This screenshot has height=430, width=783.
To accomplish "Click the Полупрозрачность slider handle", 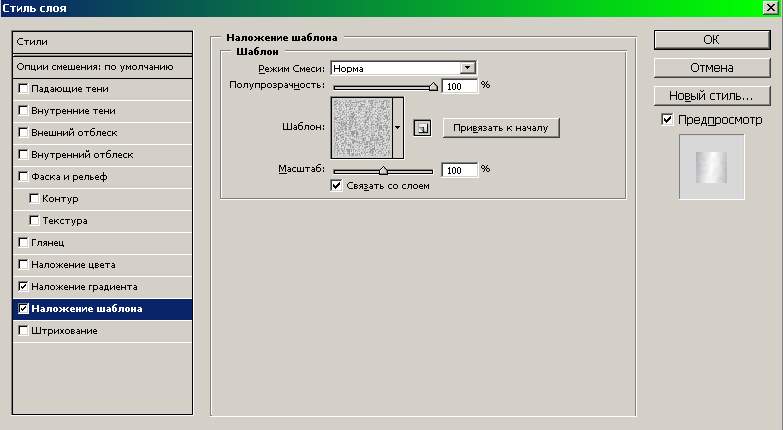I will tap(433, 87).
